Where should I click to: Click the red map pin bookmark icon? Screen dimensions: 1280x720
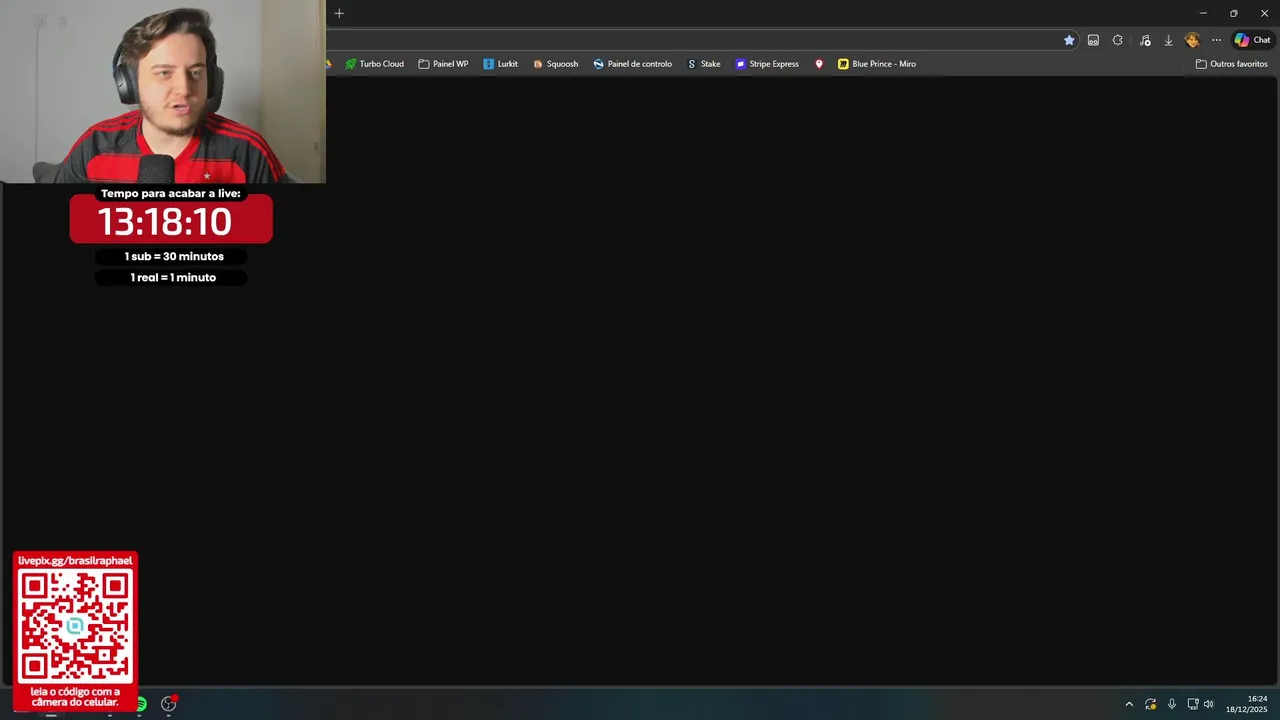click(819, 64)
